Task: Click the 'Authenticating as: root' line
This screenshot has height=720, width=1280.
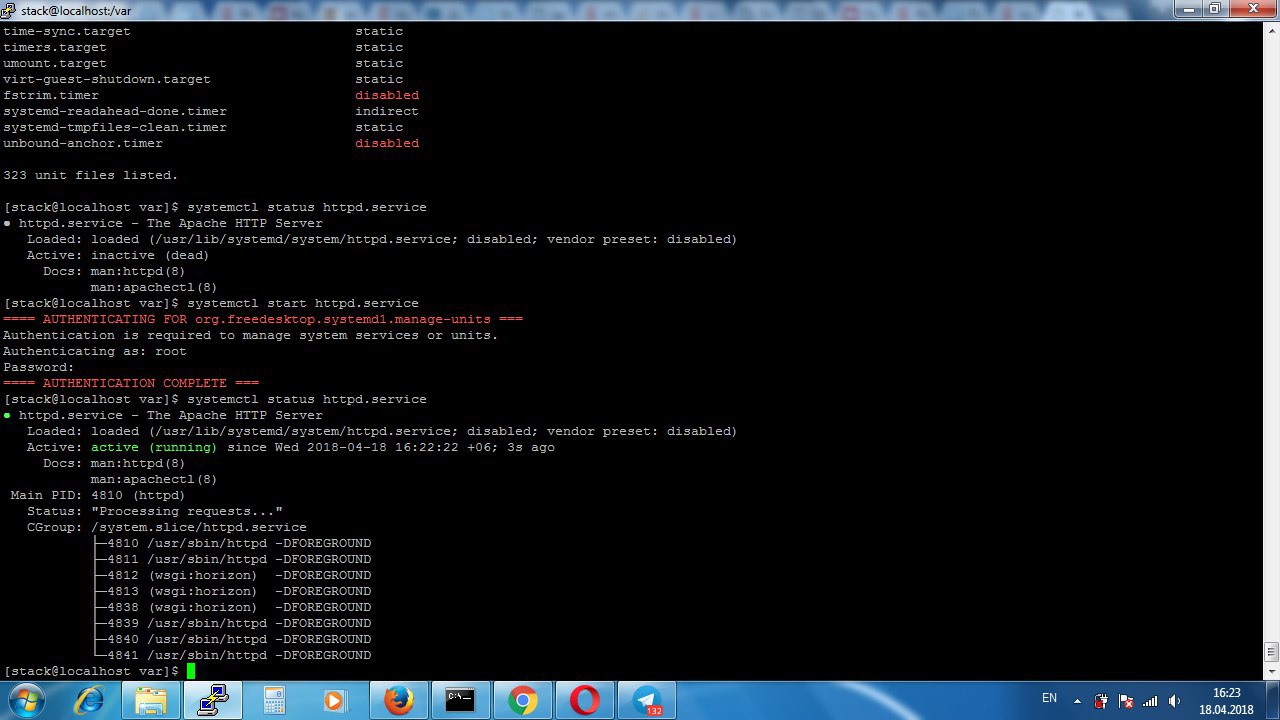Action: (x=95, y=351)
